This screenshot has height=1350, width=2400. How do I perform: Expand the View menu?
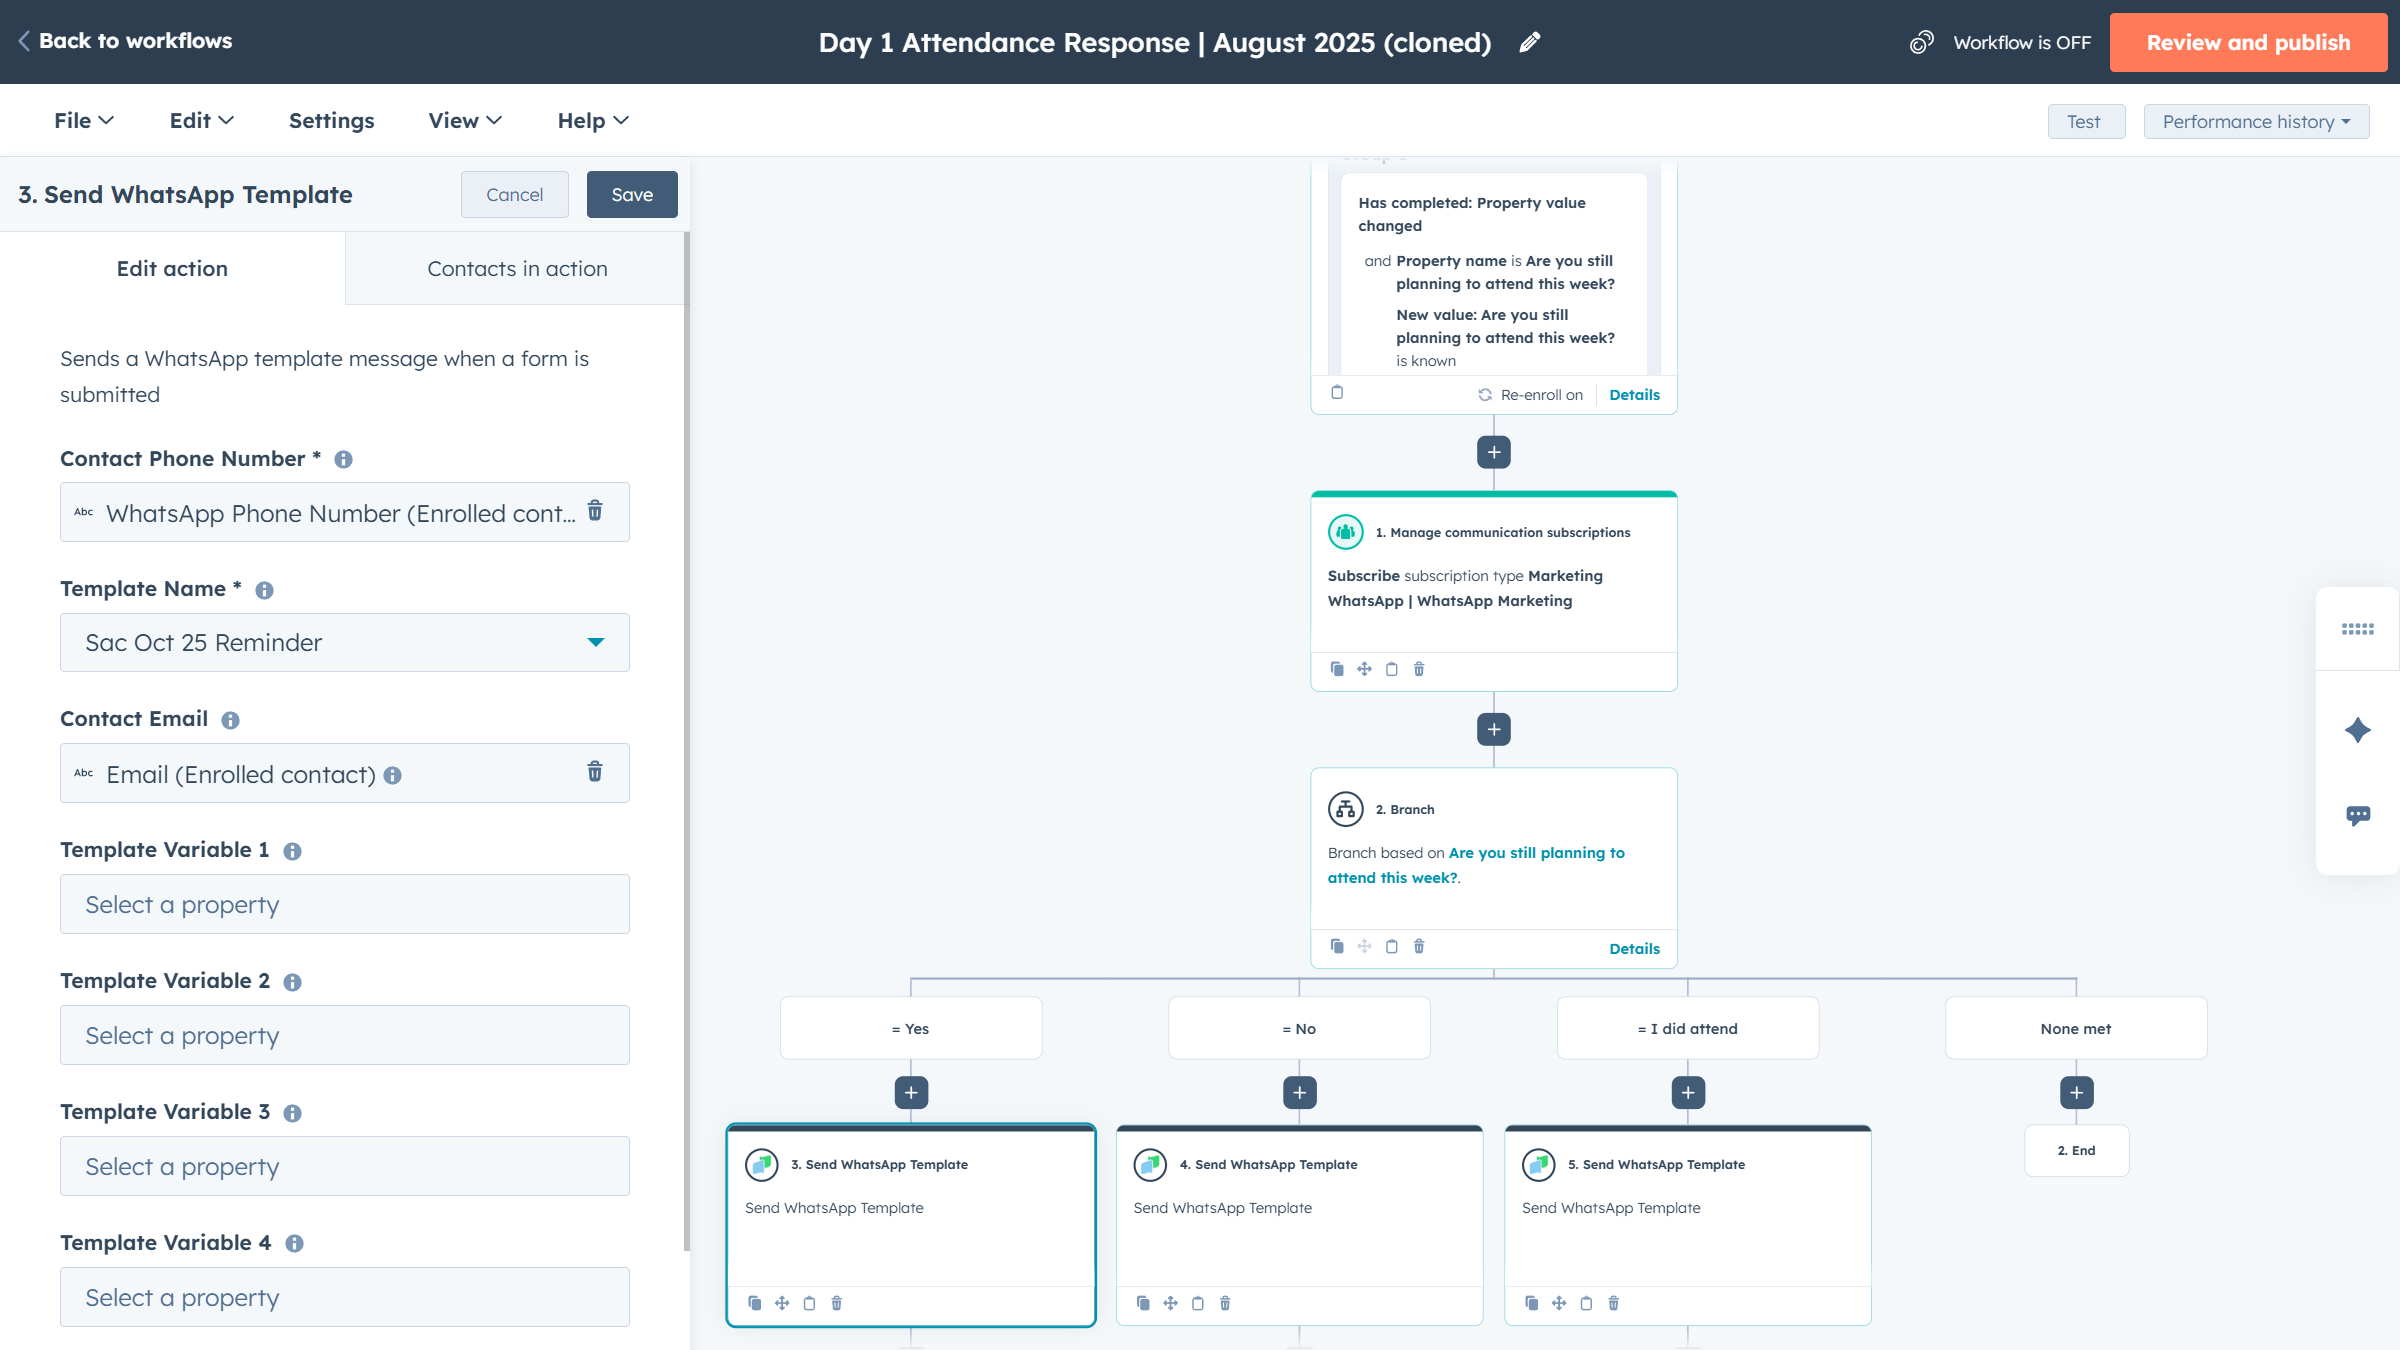coord(463,120)
